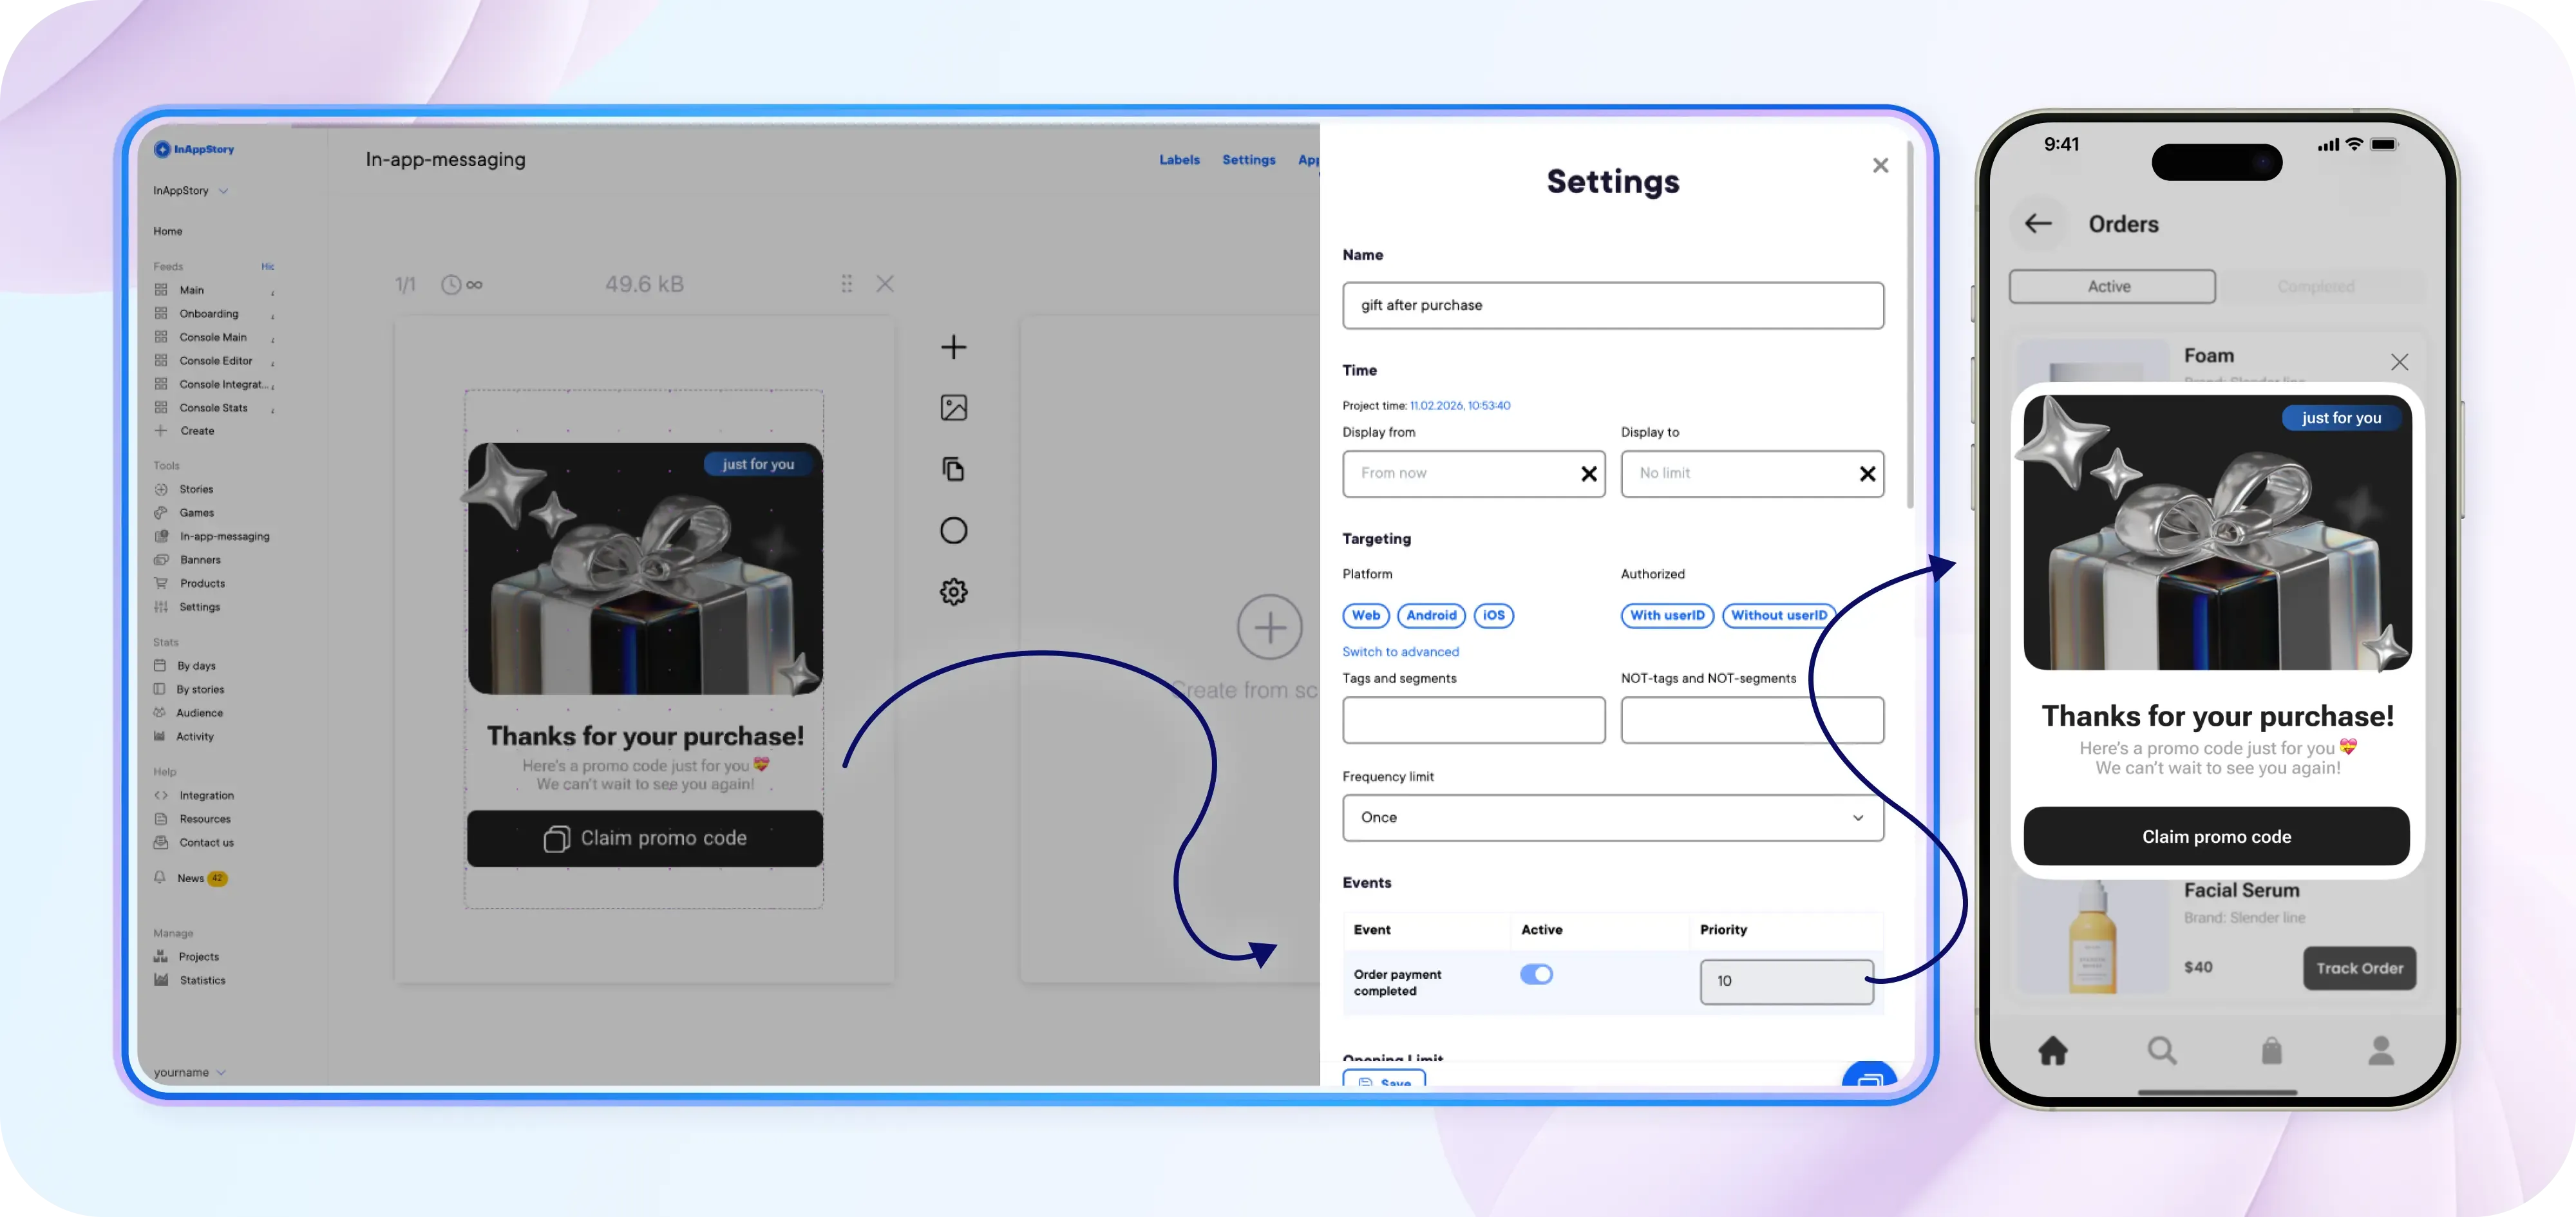The width and height of the screenshot is (2576, 1217).
Task: Click the InAppStory logo
Action: click(x=194, y=149)
